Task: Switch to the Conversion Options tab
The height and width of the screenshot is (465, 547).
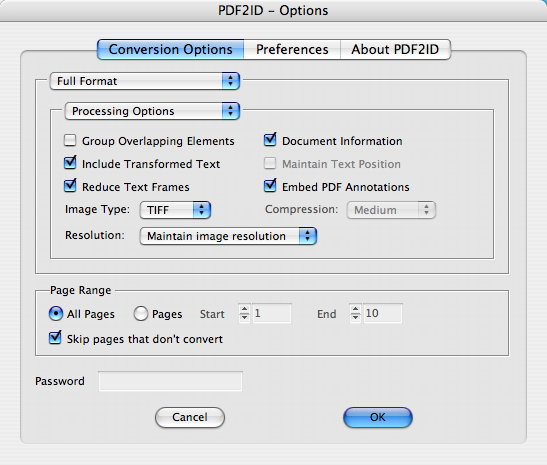Action: point(171,49)
